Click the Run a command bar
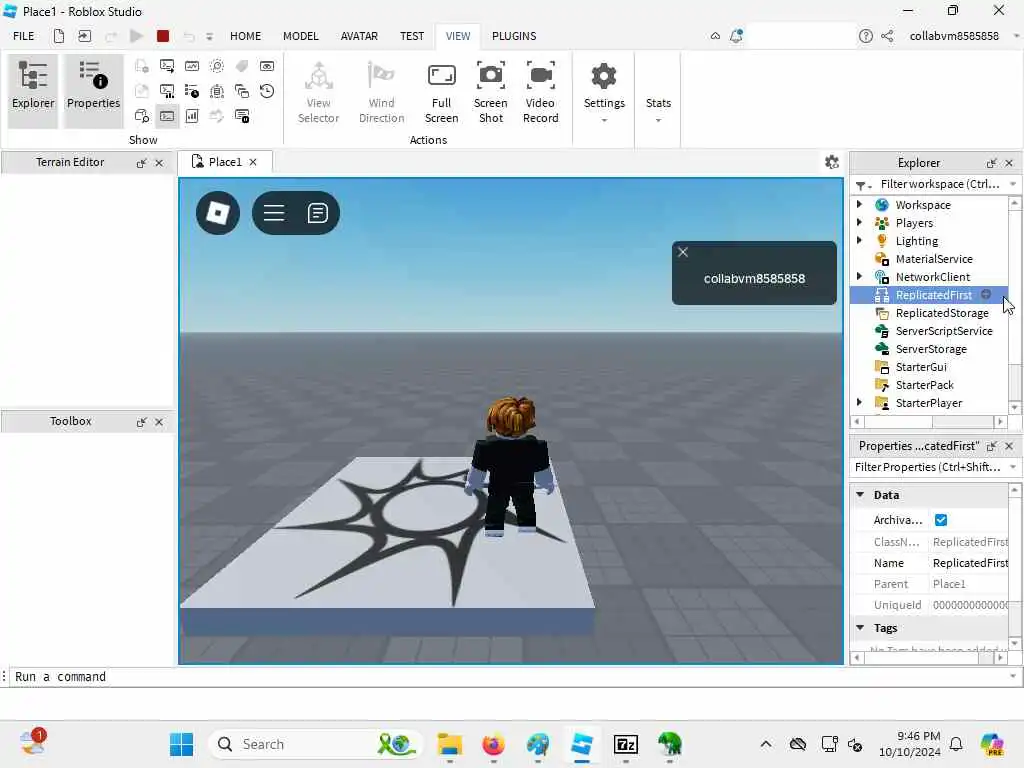1024x768 pixels. point(509,677)
